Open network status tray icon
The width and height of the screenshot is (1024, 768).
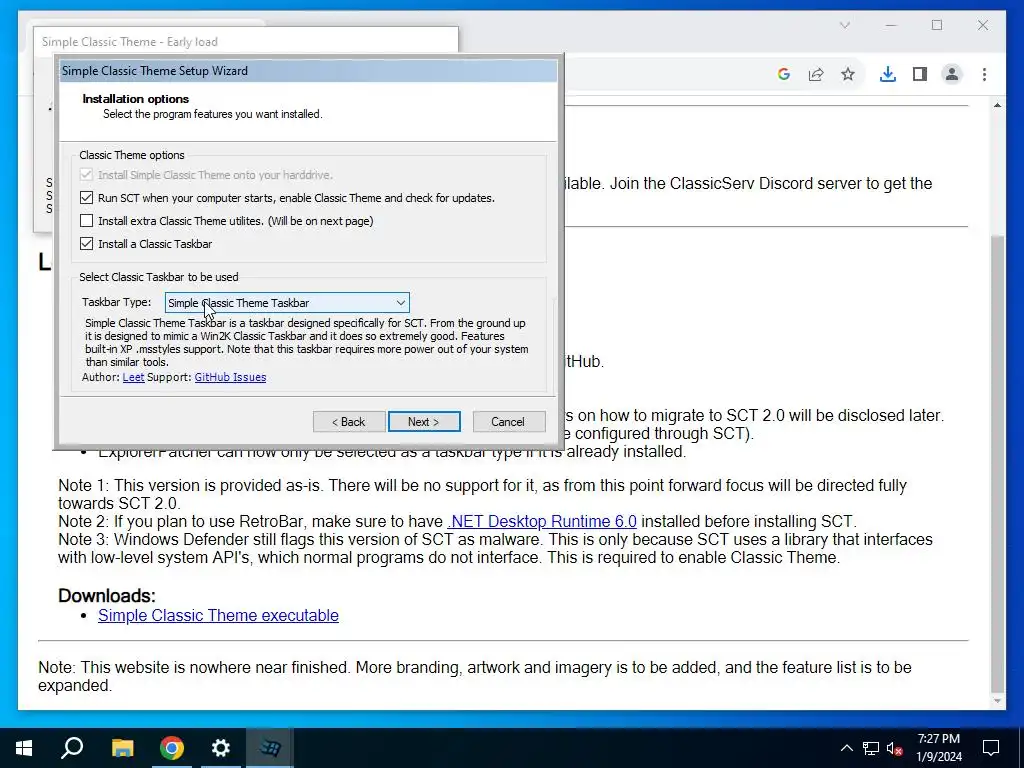click(871, 748)
